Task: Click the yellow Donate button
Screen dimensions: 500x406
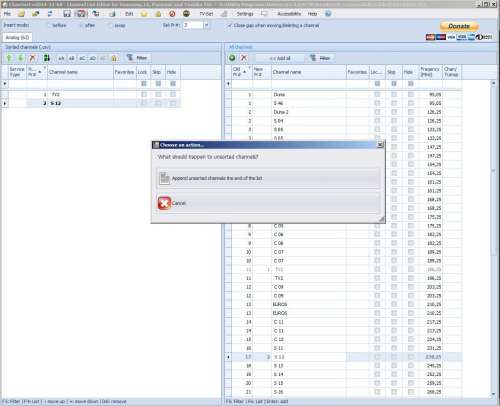Action: coord(459,26)
